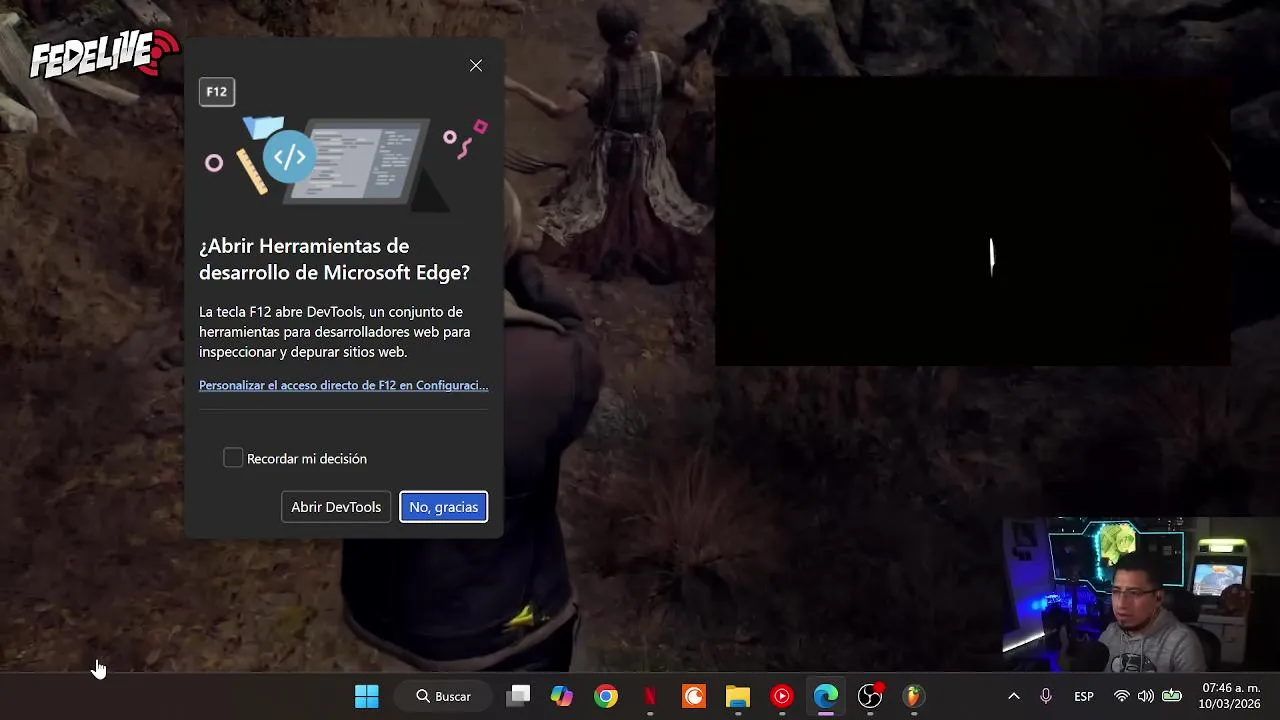Open the Crunchyroll app in the taskbar

(x=694, y=696)
